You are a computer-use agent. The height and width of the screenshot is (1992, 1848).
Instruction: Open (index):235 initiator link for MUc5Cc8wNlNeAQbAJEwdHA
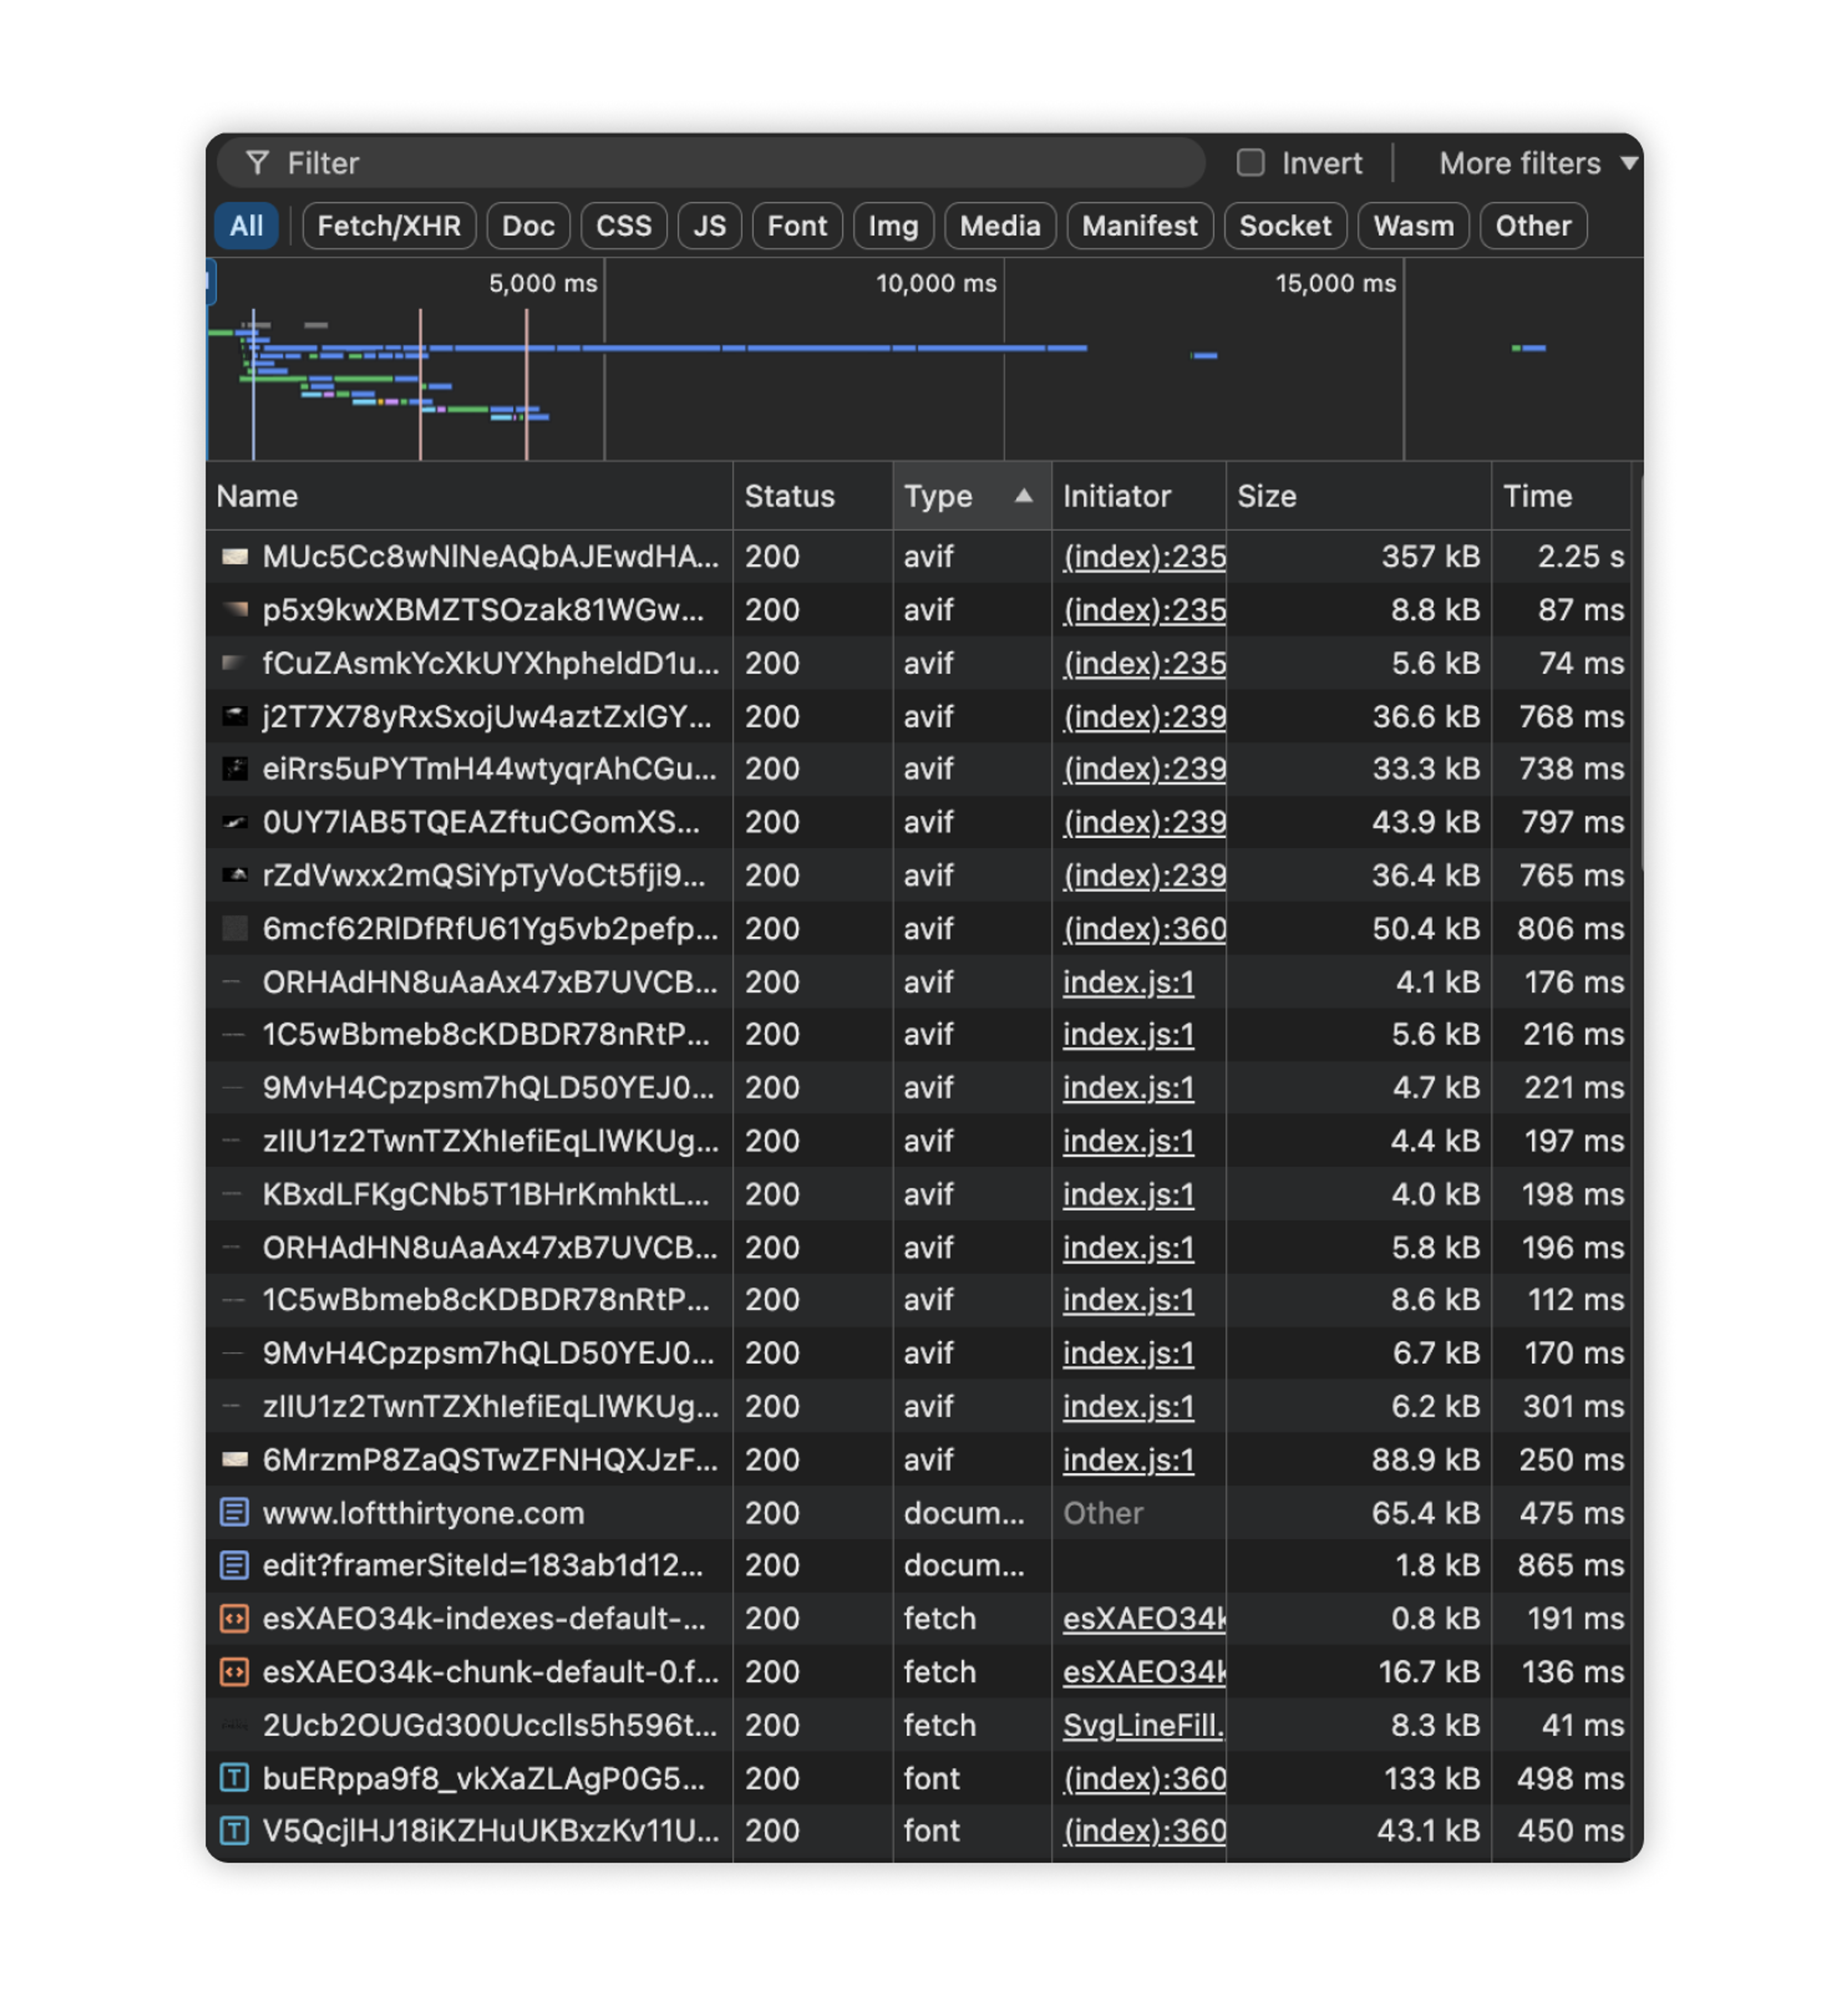[x=1144, y=556]
